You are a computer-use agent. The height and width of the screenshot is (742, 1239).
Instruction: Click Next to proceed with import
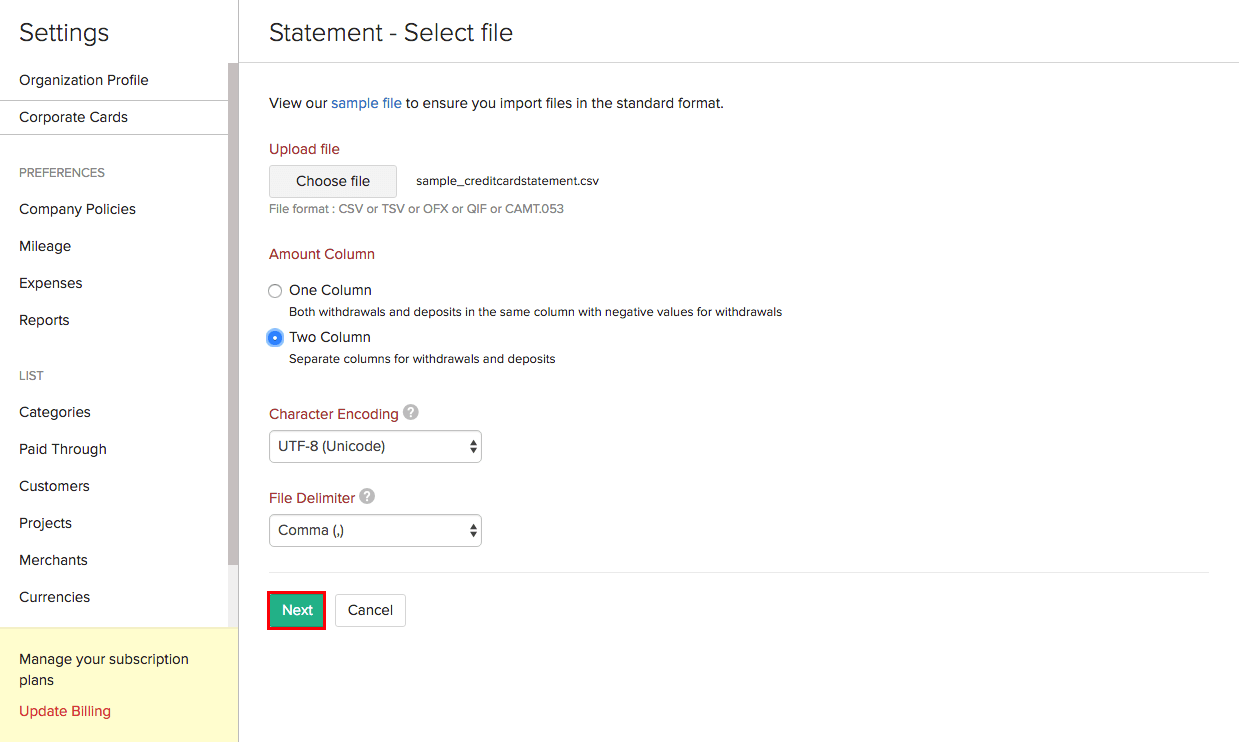296,610
